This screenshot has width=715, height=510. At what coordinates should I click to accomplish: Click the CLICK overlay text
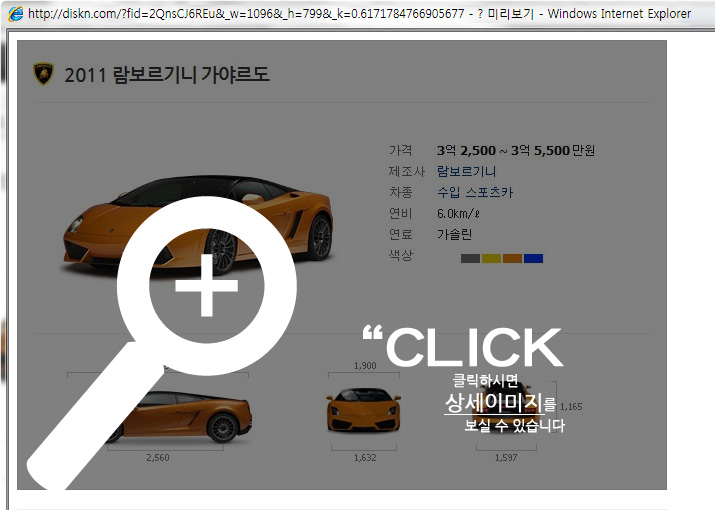tap(464, 347)
